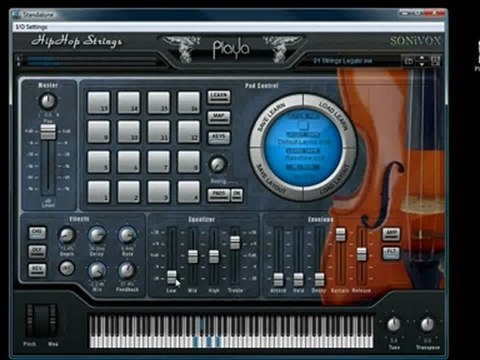480x360 pixels.
Task: Click the 01 Strings Legato preset name
Action: [343, 61]
